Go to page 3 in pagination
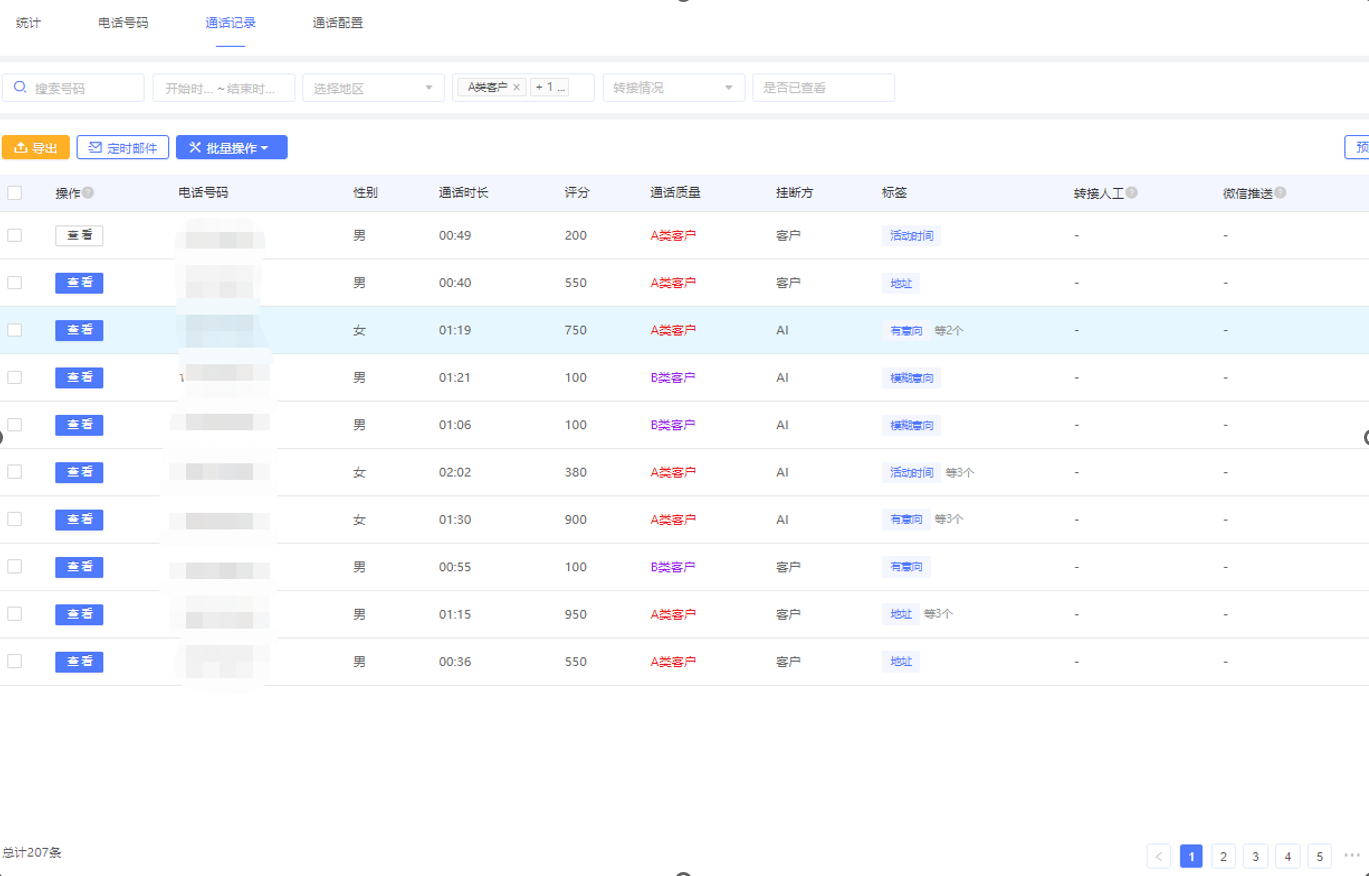Viewport: 1369px width, 876px height. click(1255, 856)
